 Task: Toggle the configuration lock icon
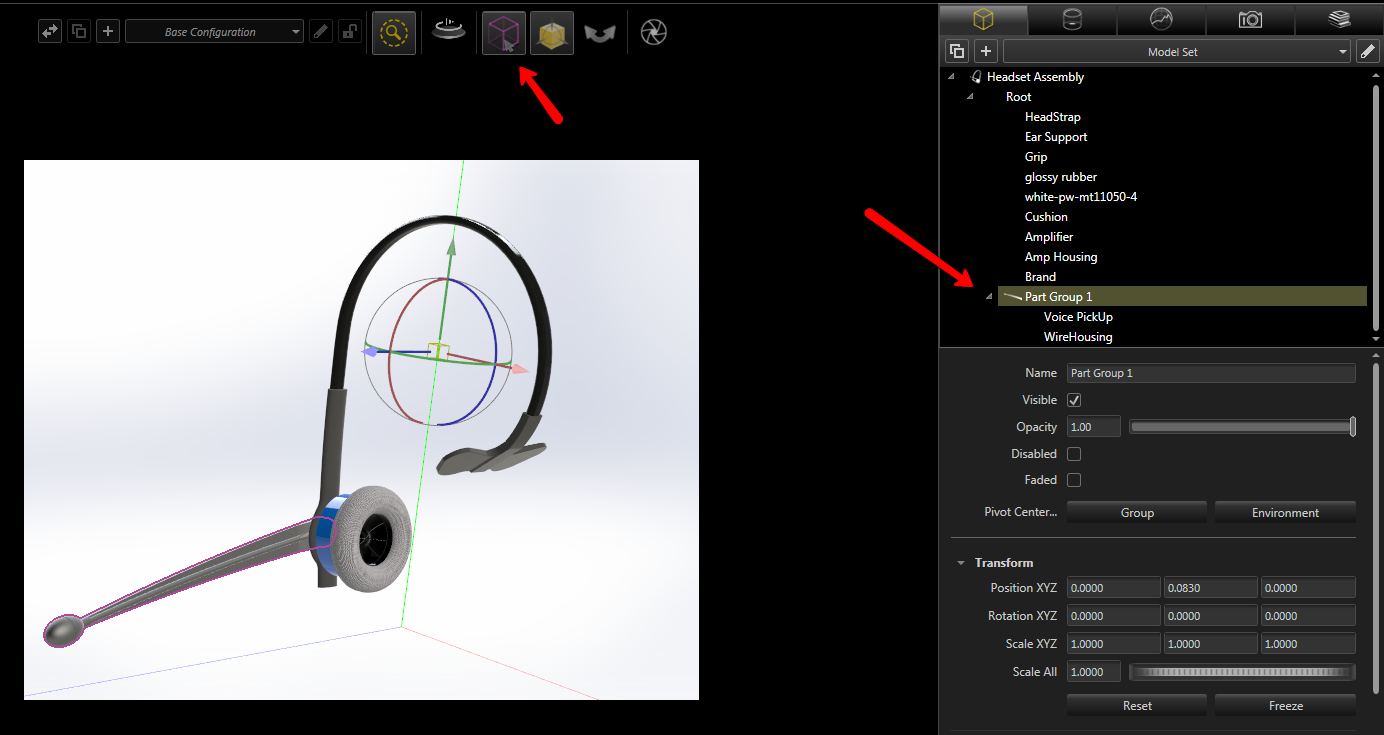(350, 32)
